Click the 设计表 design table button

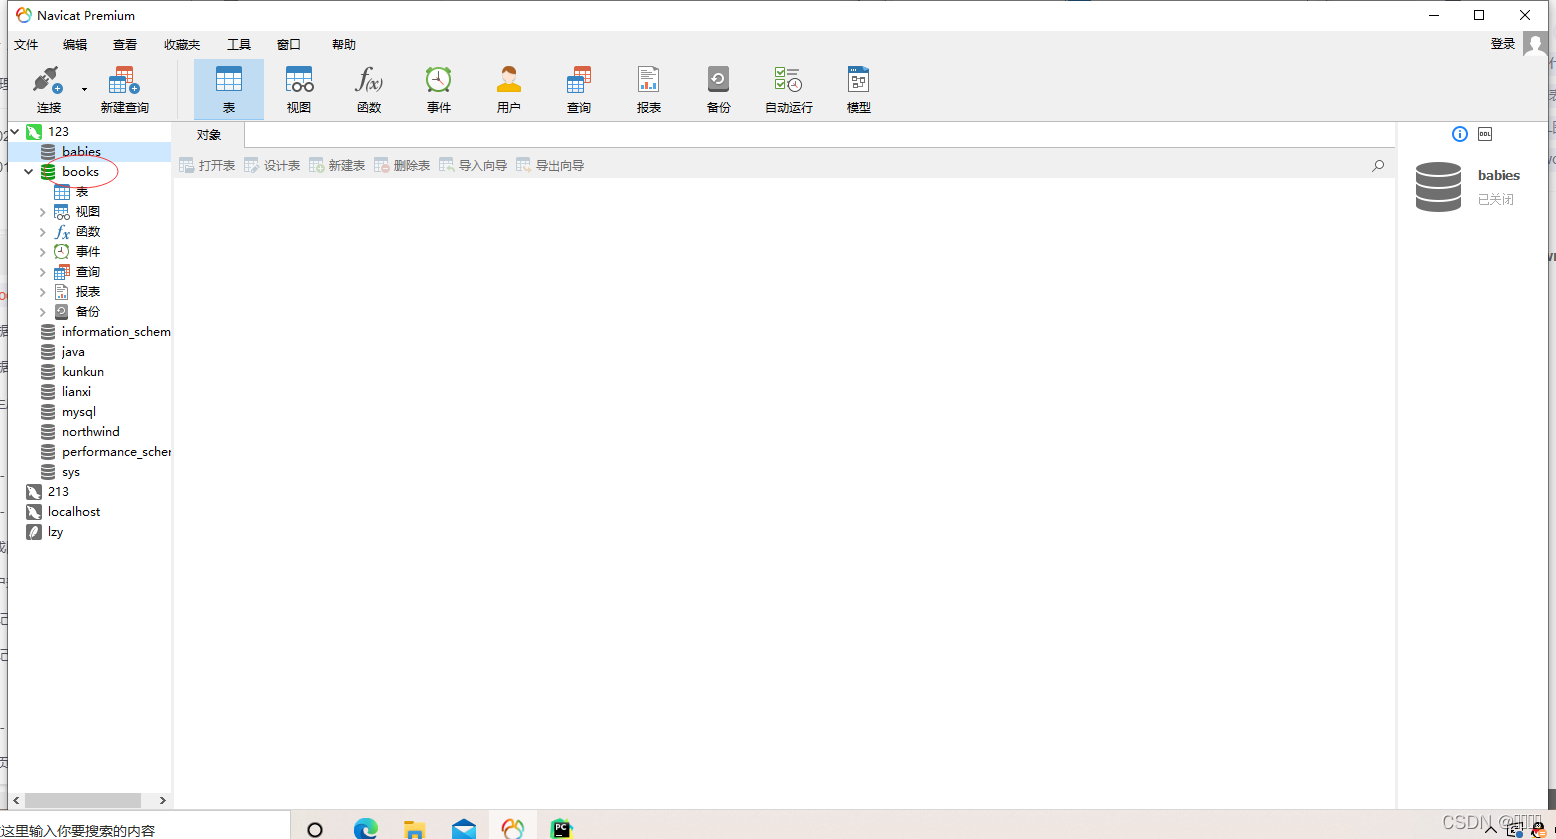tap(272, 166)
